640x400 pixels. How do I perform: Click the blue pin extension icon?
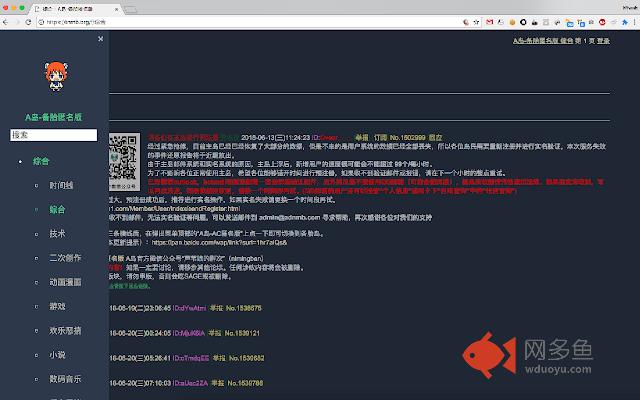coord(624,22)
